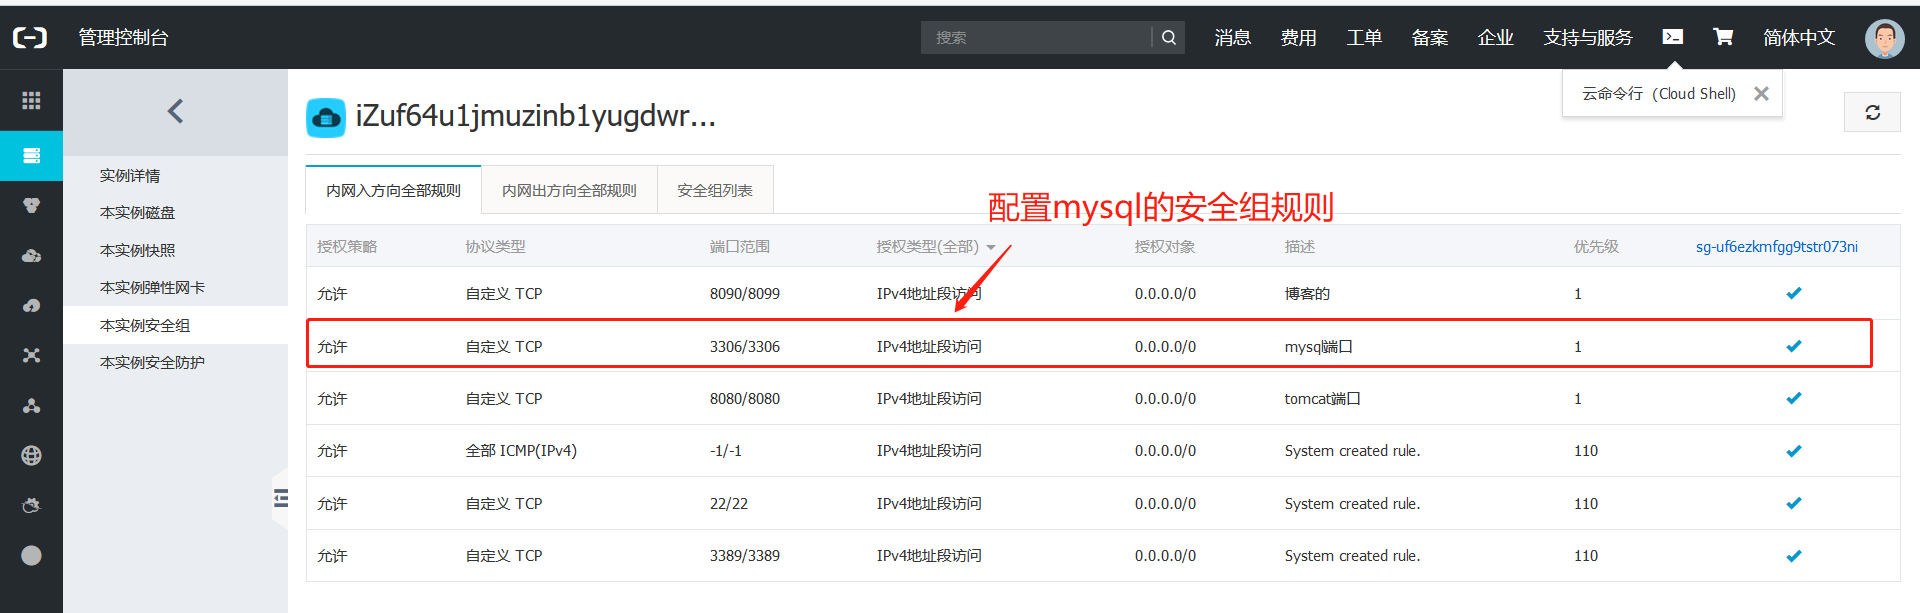The image size is (1920, 613).
Task: Open 本实例快照 in the side menu
Action: coord(137,250)
